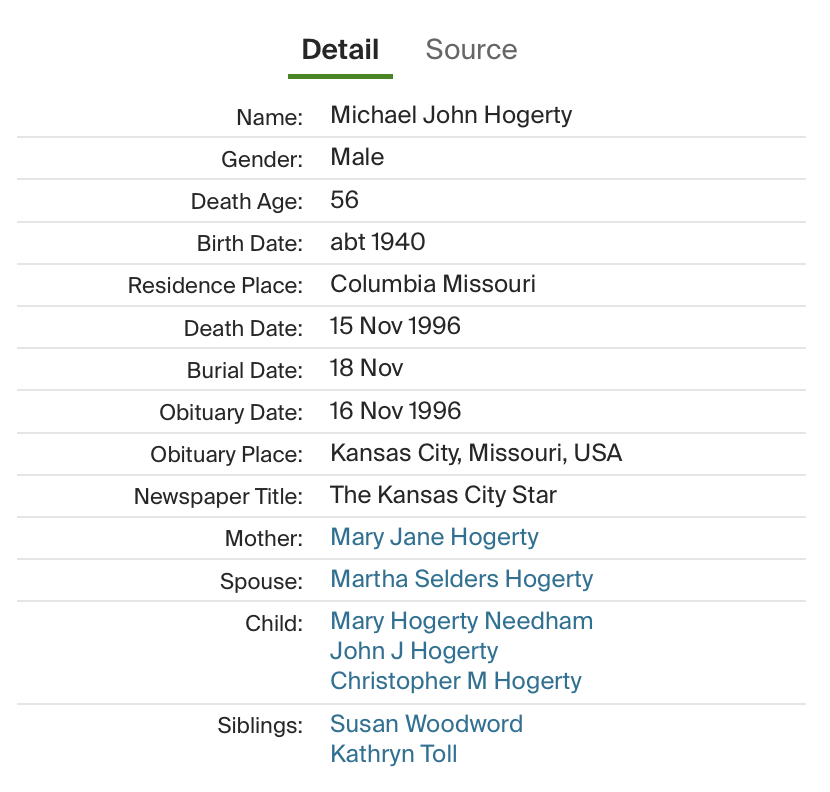Click the Death Age value 56
Screen dimensions: 830x792
(344, 200)
